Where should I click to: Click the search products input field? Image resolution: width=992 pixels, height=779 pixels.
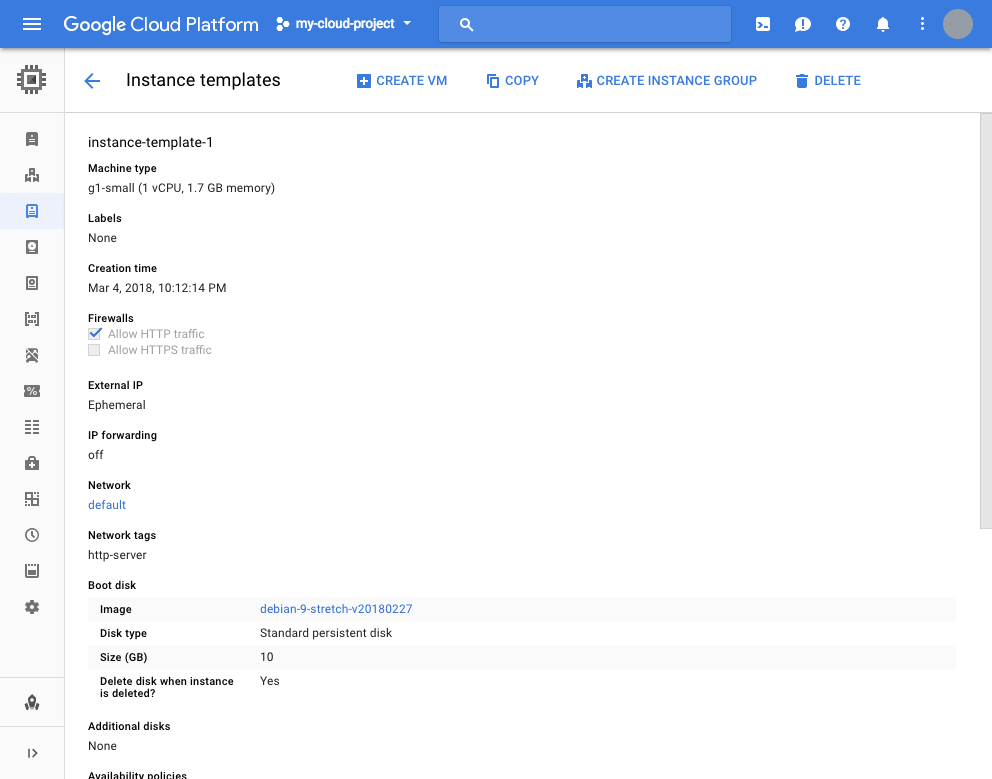point(585,24)
